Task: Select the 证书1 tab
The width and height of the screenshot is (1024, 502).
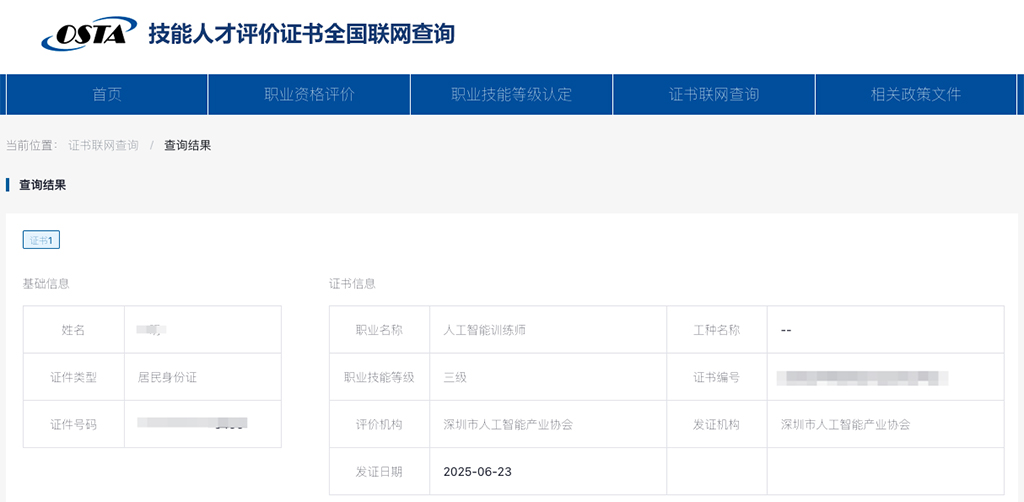Action: (x=42, y=240)
